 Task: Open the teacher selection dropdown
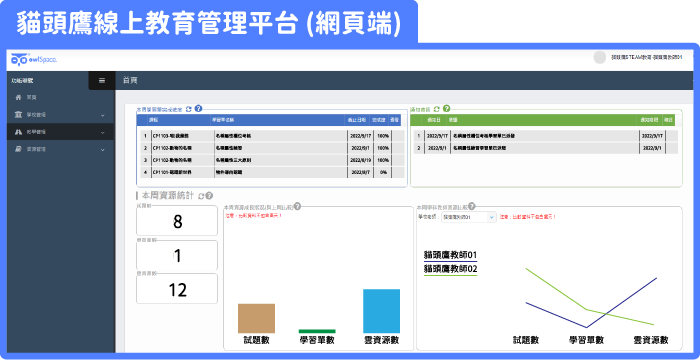pyautogui.click(x=468, y=217)
